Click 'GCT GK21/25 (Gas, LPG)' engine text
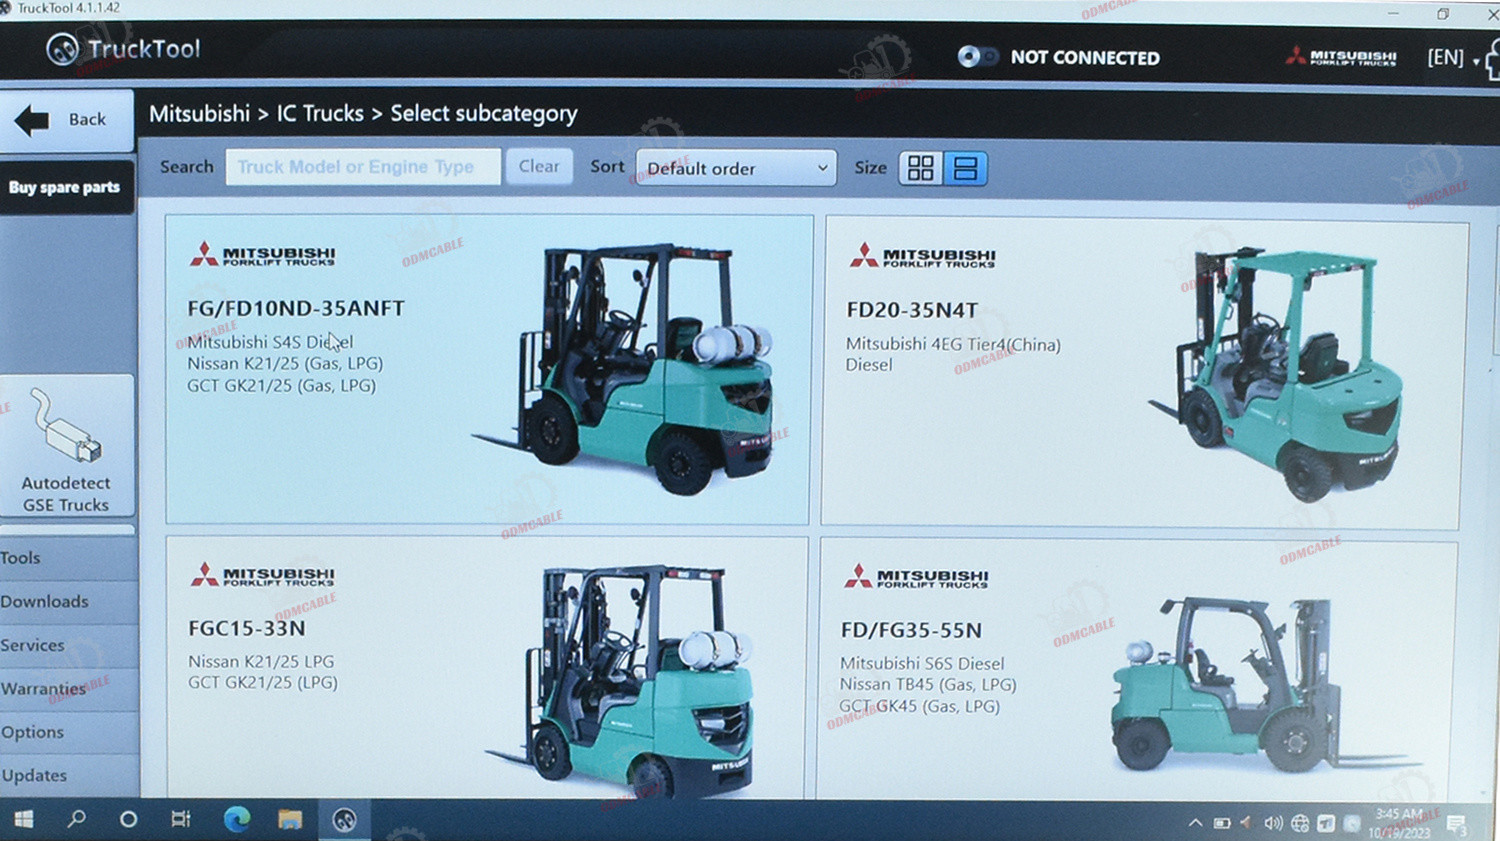The image size is (1500, 841). point(281,385)
